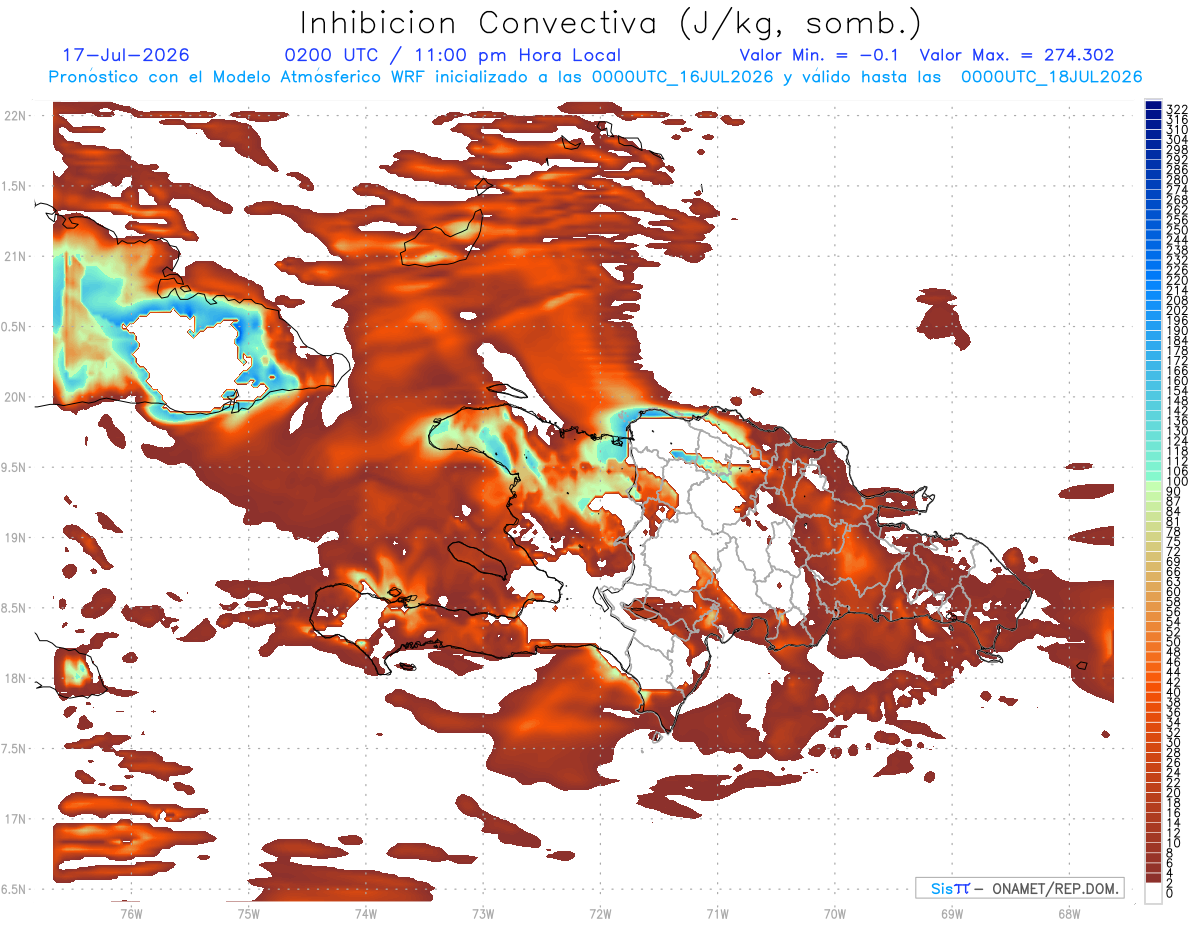The image size is (1200, 927).
Task: Click the '74W' longitude label
Action: click(365, 913)
